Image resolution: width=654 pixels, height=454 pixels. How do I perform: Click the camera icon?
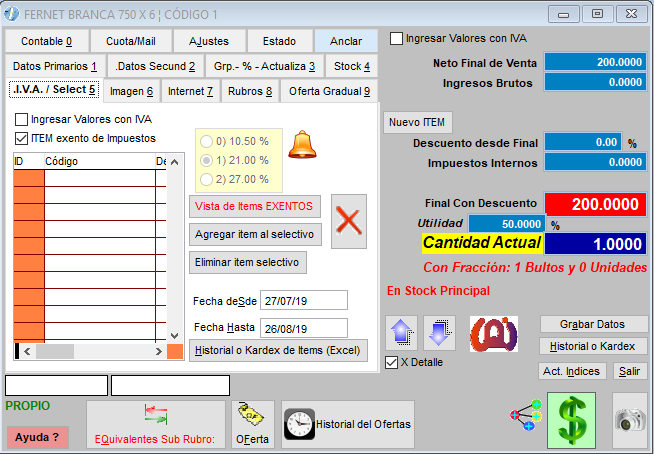click(630, 420)
